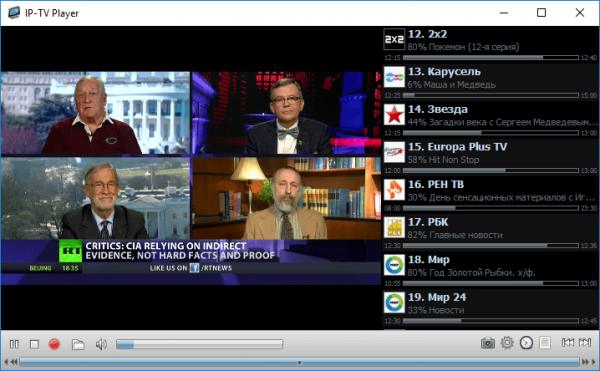Click the РБК channel logo
600x371 pixels.
(x=394, y=227)
